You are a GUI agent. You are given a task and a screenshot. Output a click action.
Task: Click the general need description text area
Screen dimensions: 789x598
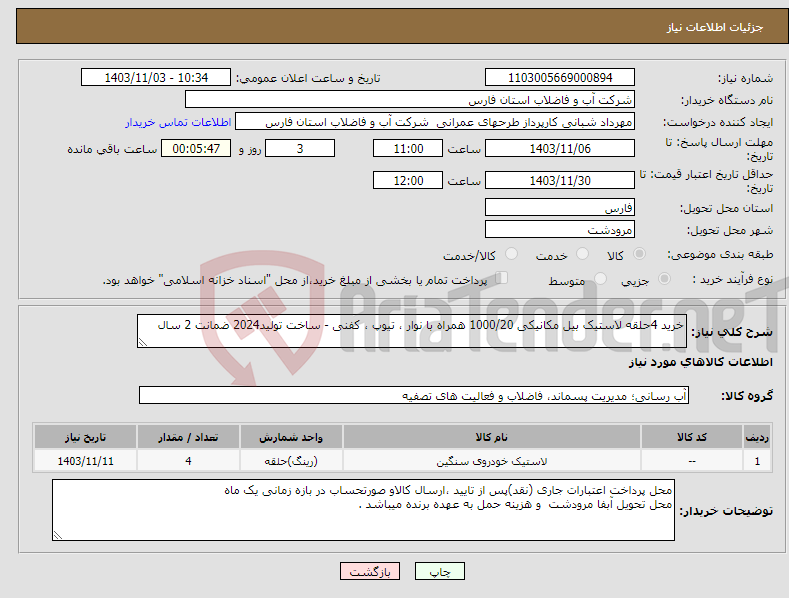[412, 331]
